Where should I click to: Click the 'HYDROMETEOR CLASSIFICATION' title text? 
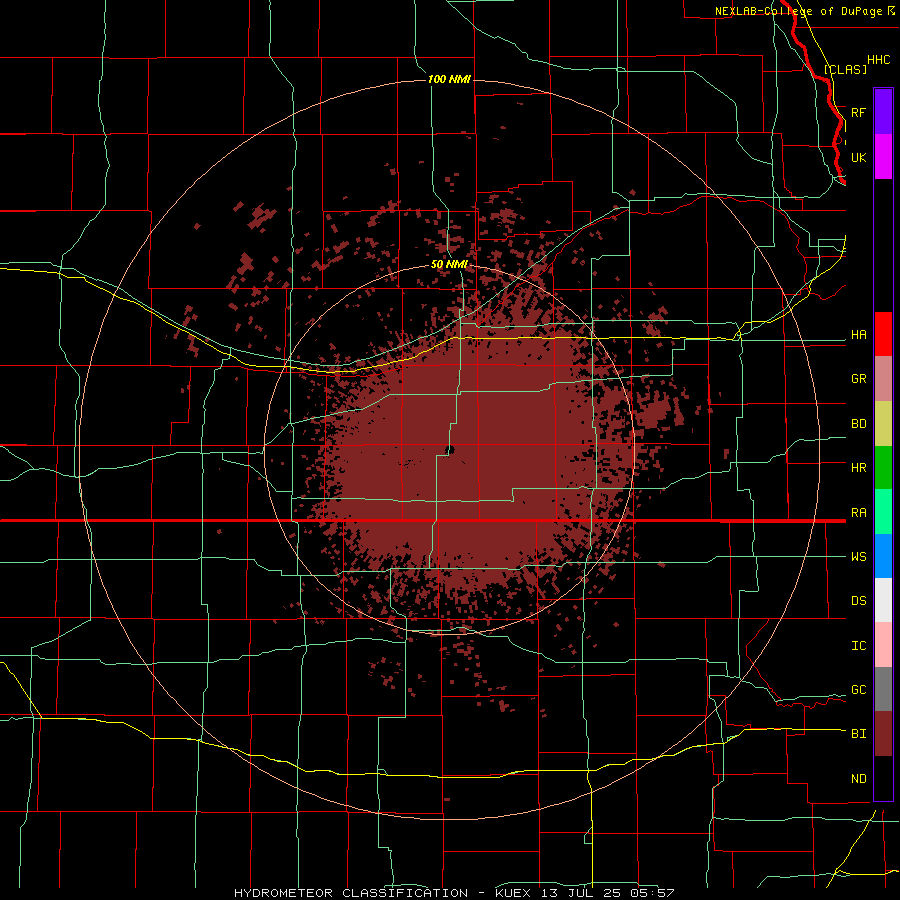click(x=351, y=893)
